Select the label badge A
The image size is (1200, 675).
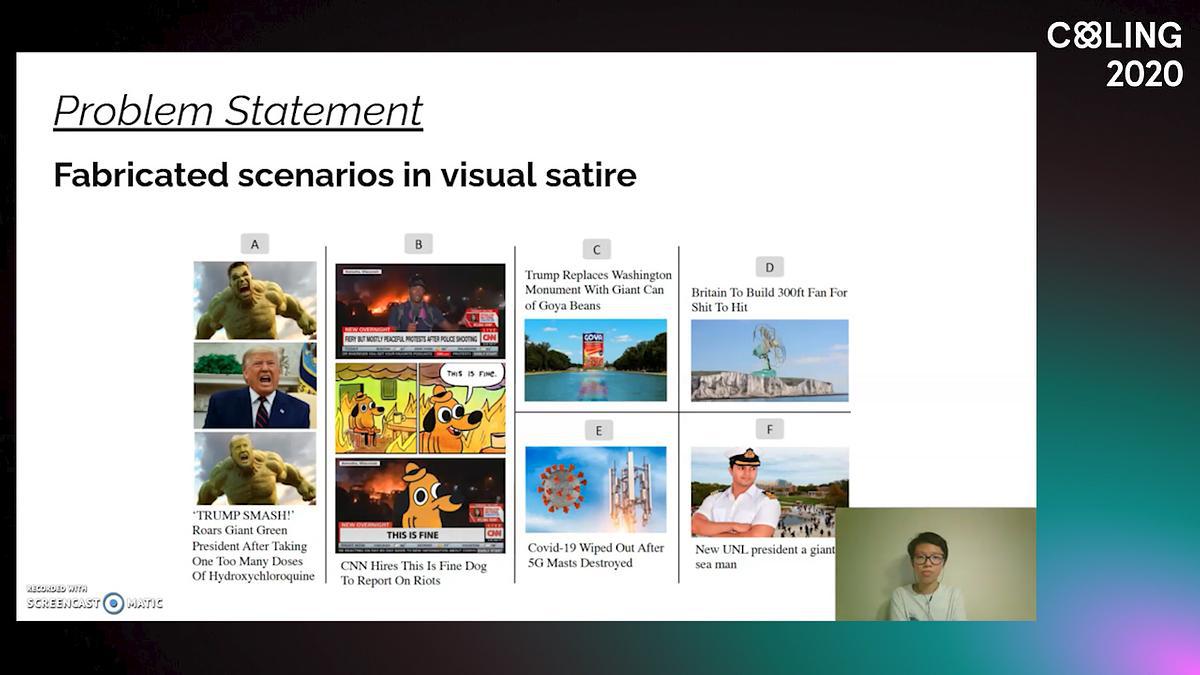tap(255, 244)
